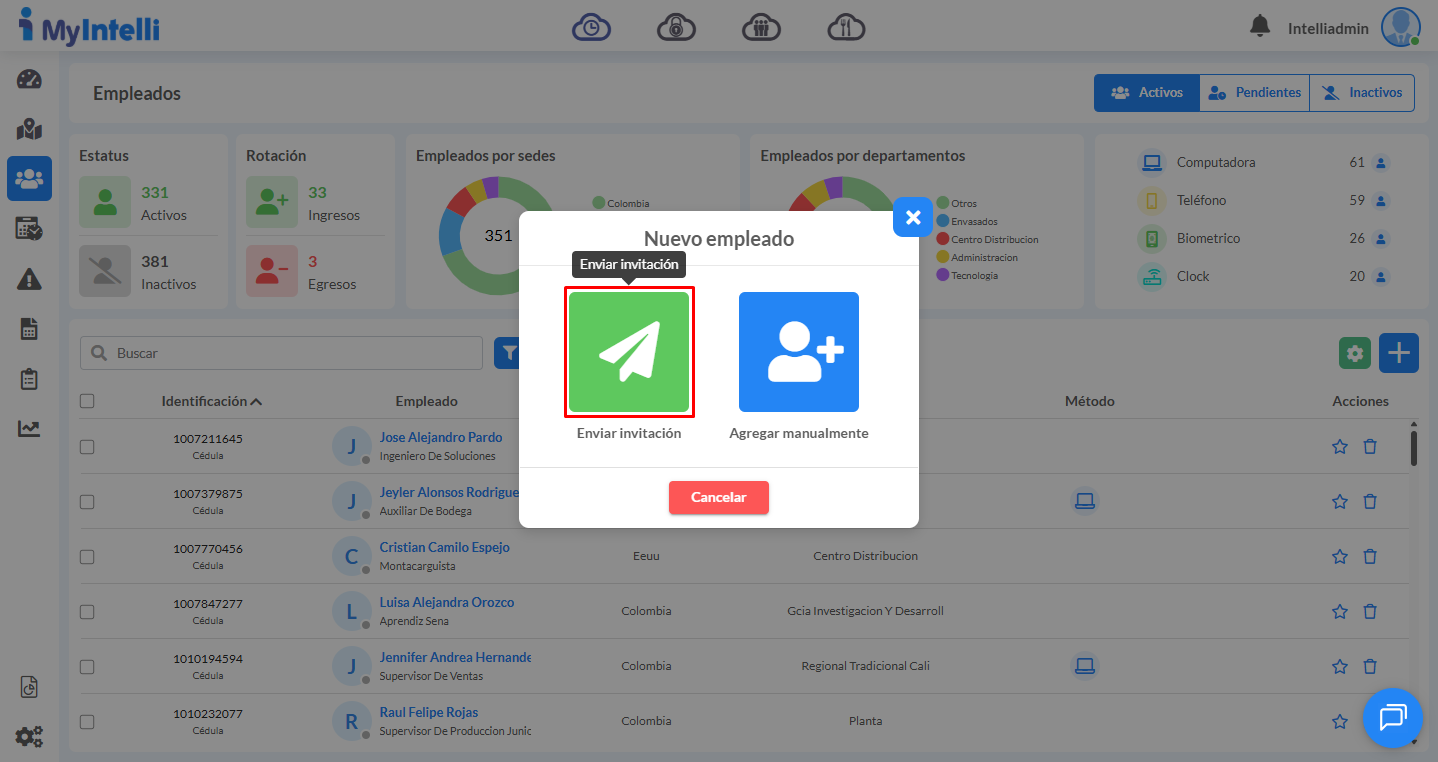Click the Buscar search field
The height and width of the screenshot is (762, 1438).
click(x=290, y=353)
